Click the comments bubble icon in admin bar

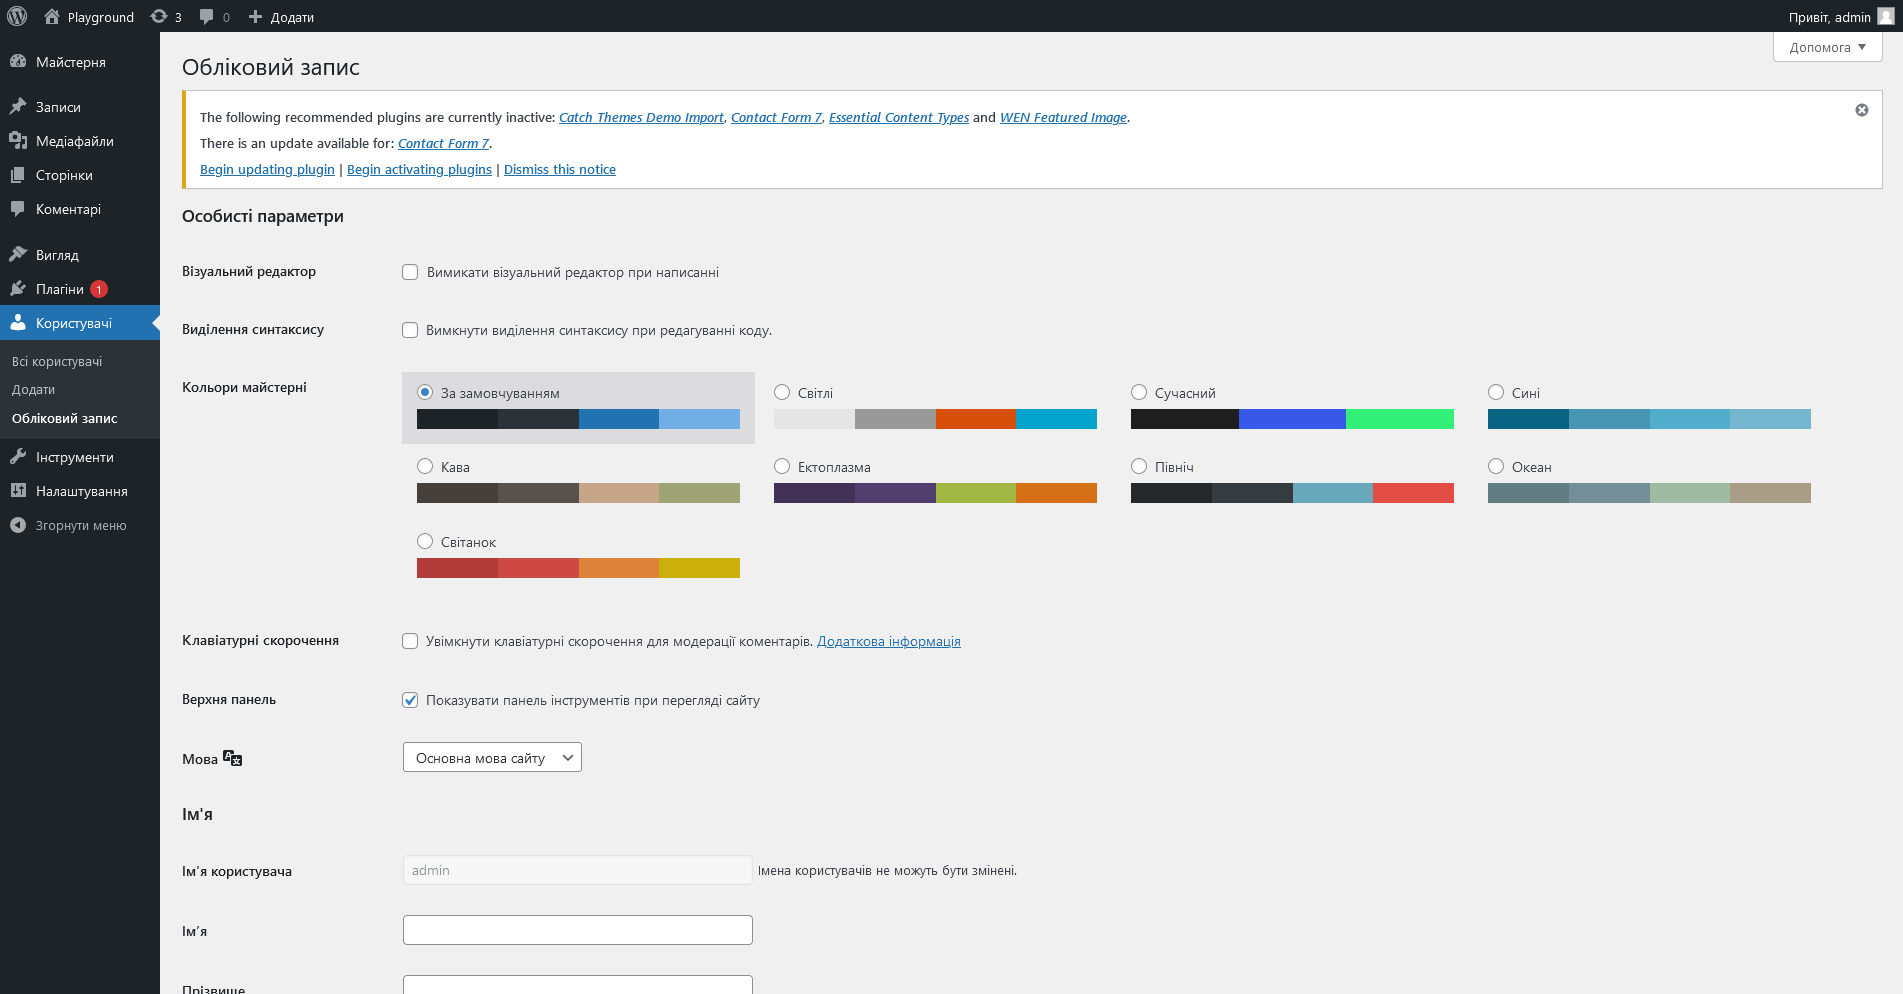pyautogui.click(x=207, y=16)
